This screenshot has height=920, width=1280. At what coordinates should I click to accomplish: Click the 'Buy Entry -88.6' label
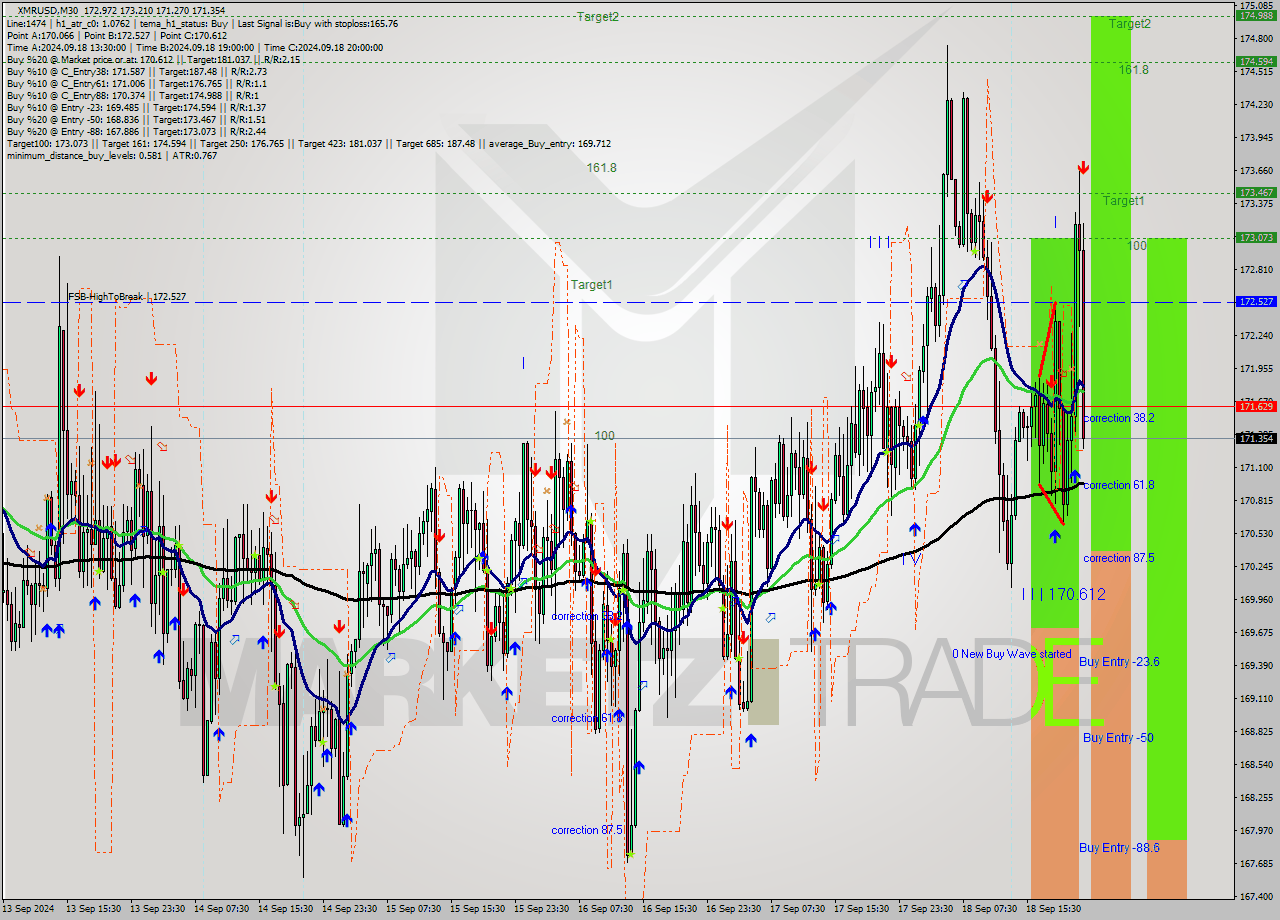(1119, 848)
